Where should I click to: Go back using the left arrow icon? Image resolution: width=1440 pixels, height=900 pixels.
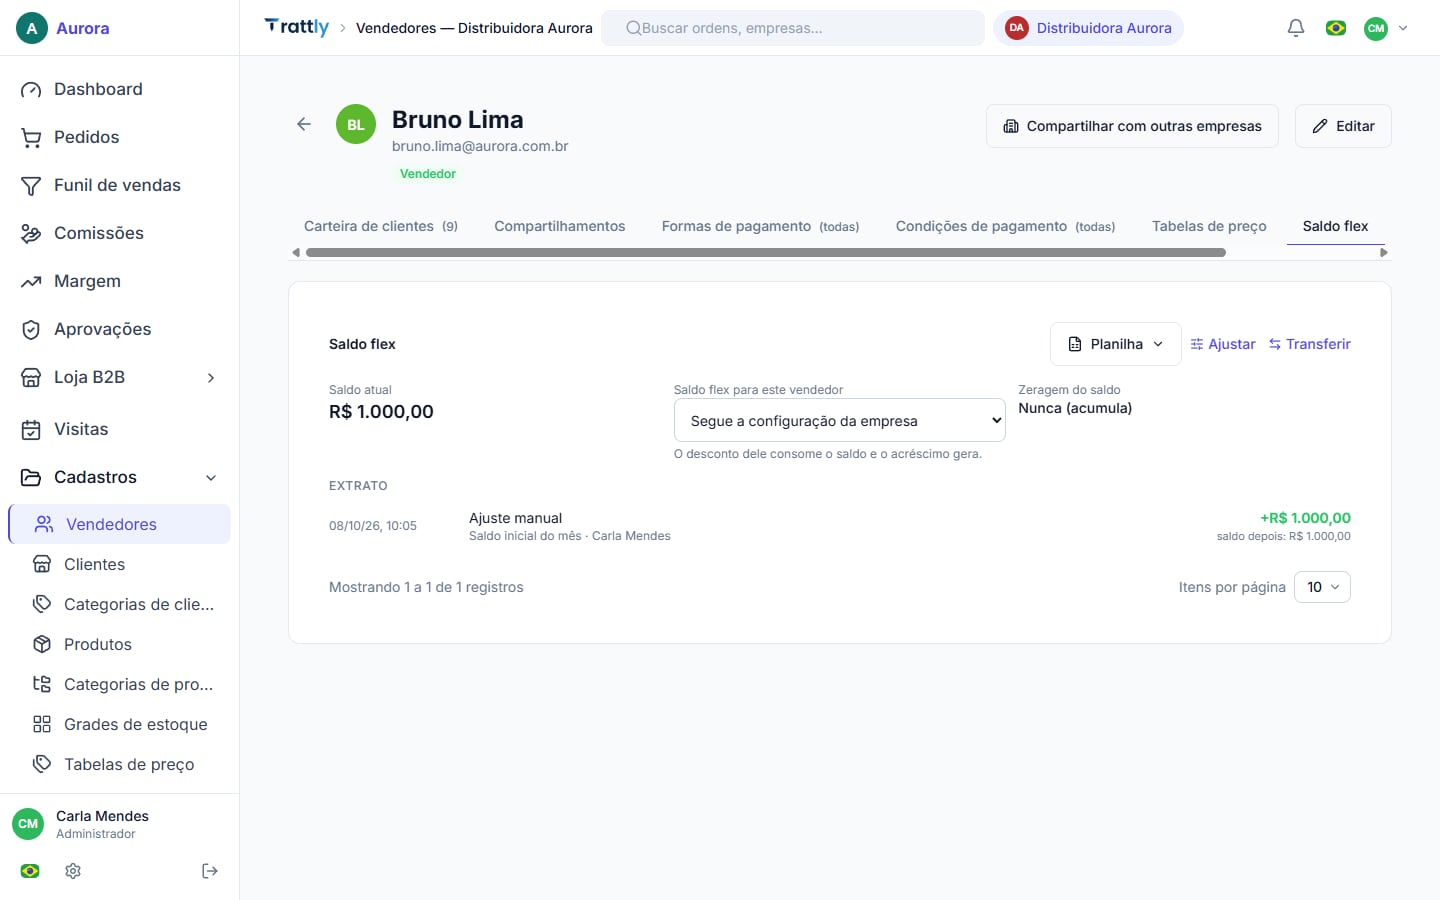pyautogui.click(x=304, y=124)
